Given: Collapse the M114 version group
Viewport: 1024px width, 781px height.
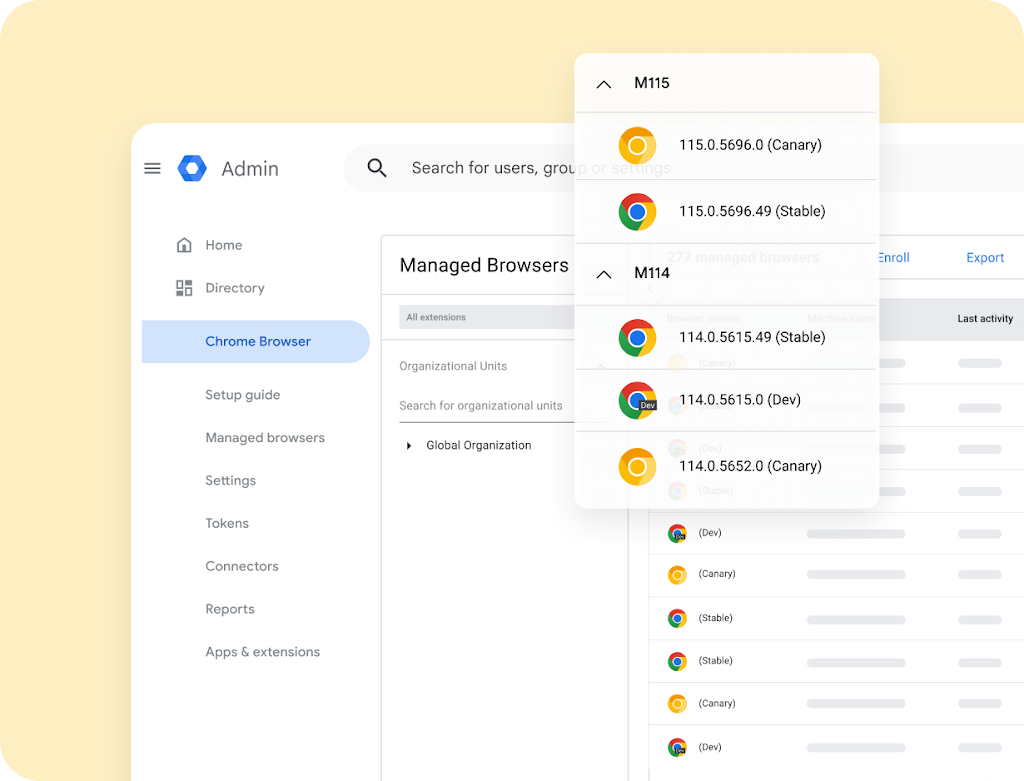Looking at the screenshot, I should 604,274.
